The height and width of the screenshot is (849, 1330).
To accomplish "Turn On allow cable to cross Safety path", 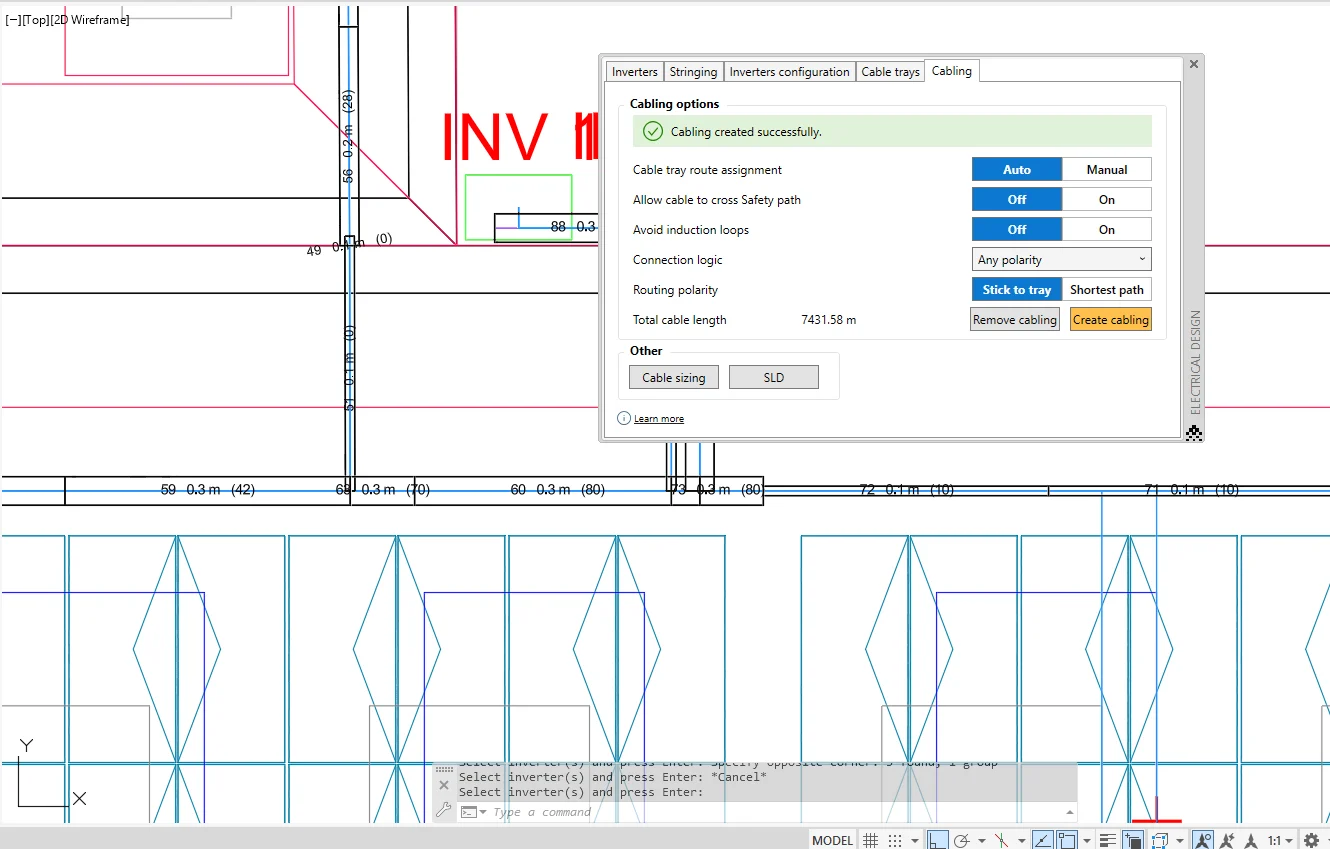I will coord(1107,200).
